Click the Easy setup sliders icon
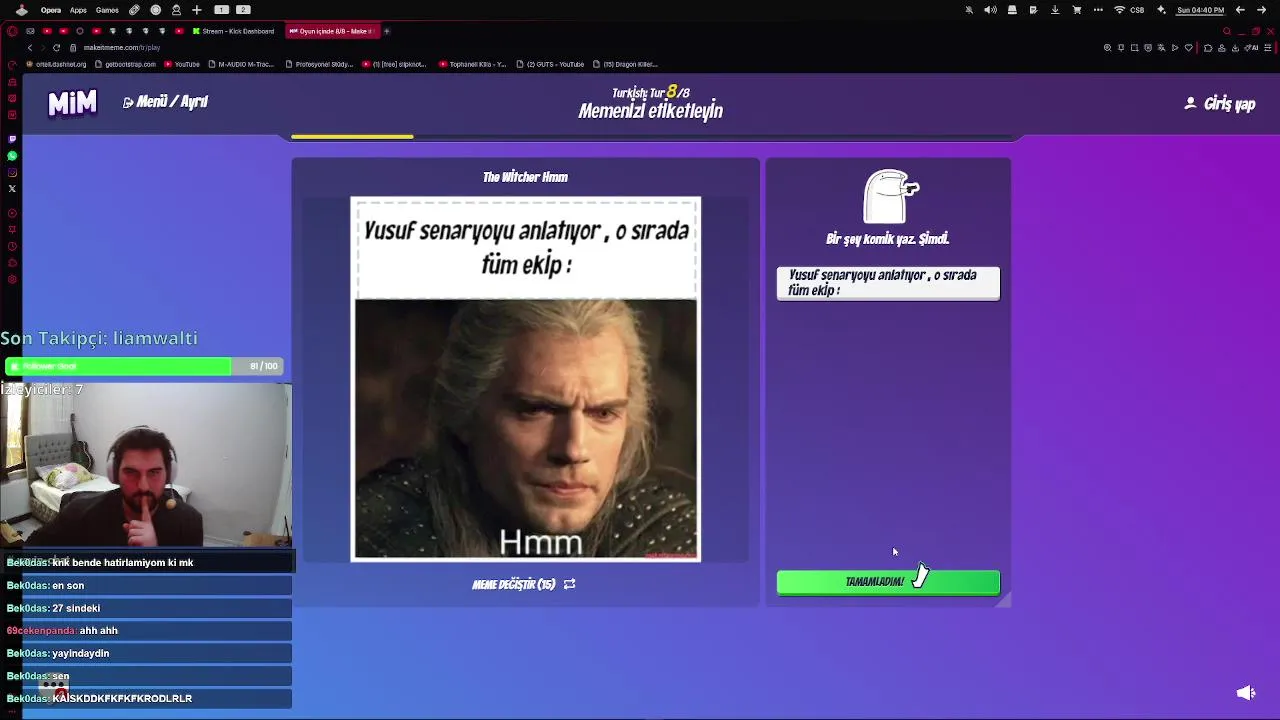This screenshot has height=720, width=1280. (x=1267, y=48)
